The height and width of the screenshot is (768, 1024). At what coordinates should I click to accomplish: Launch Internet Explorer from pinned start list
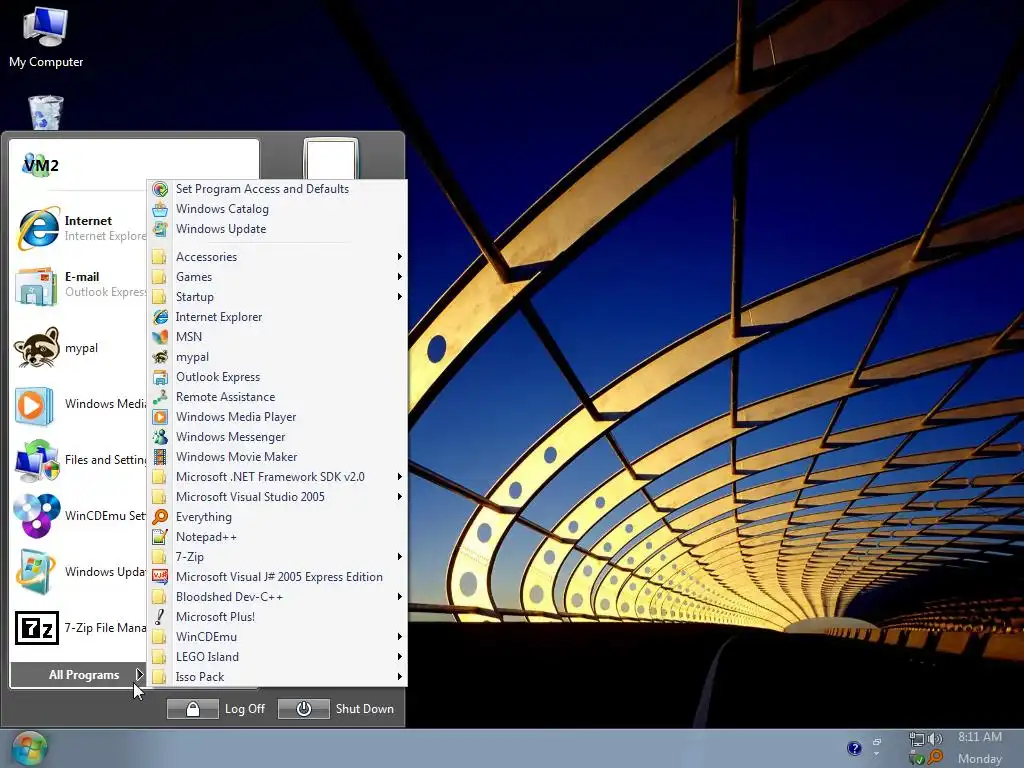80,229
